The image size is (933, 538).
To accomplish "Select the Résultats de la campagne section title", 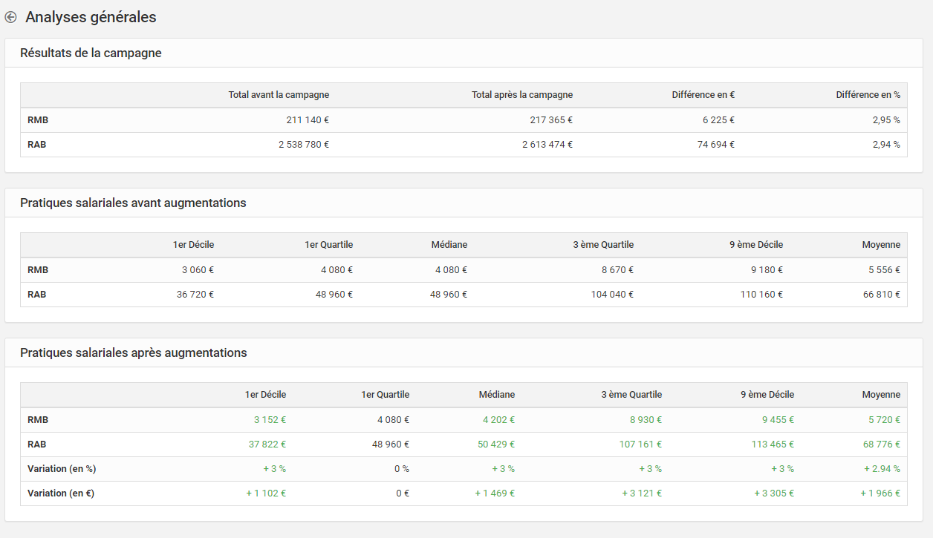I will pos(90,53).
